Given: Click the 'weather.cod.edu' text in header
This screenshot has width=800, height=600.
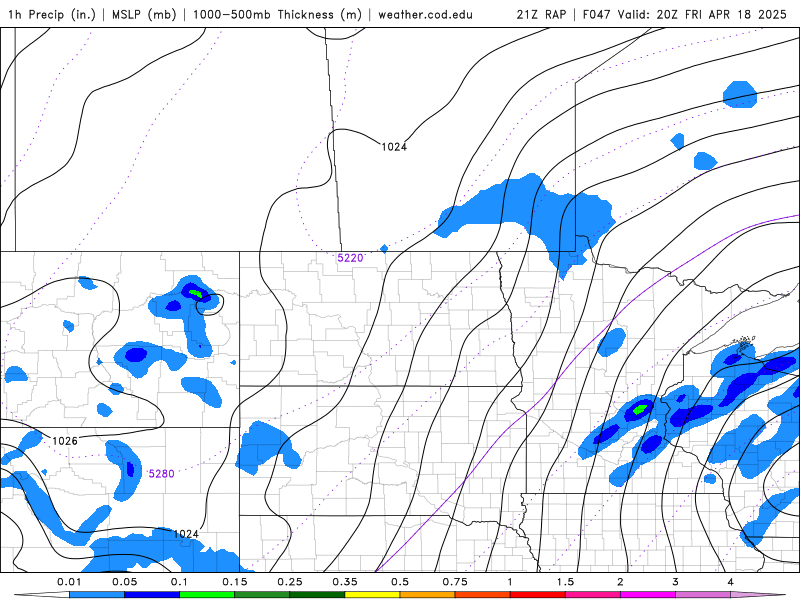Looking at the screenshot, I should (425, 14).
